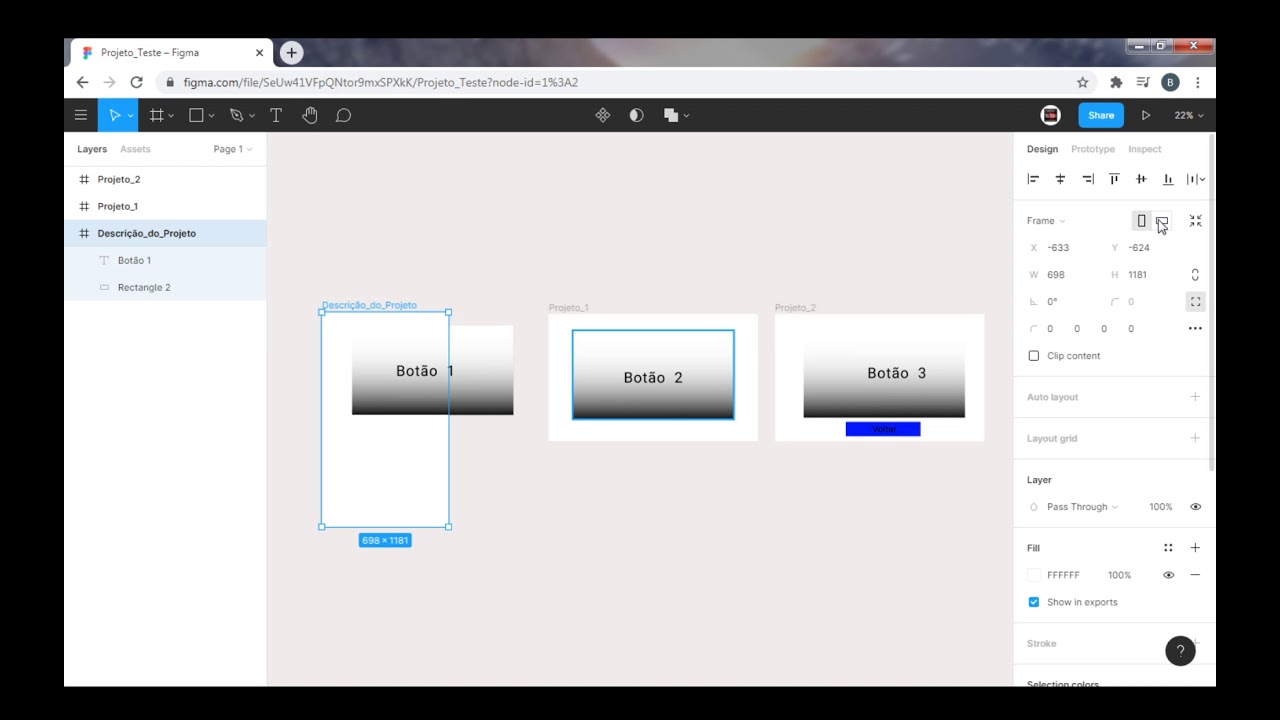The height and width of the screenshot is (720, 1280).
Task: Click the X position field
Action: (1065, 248)
